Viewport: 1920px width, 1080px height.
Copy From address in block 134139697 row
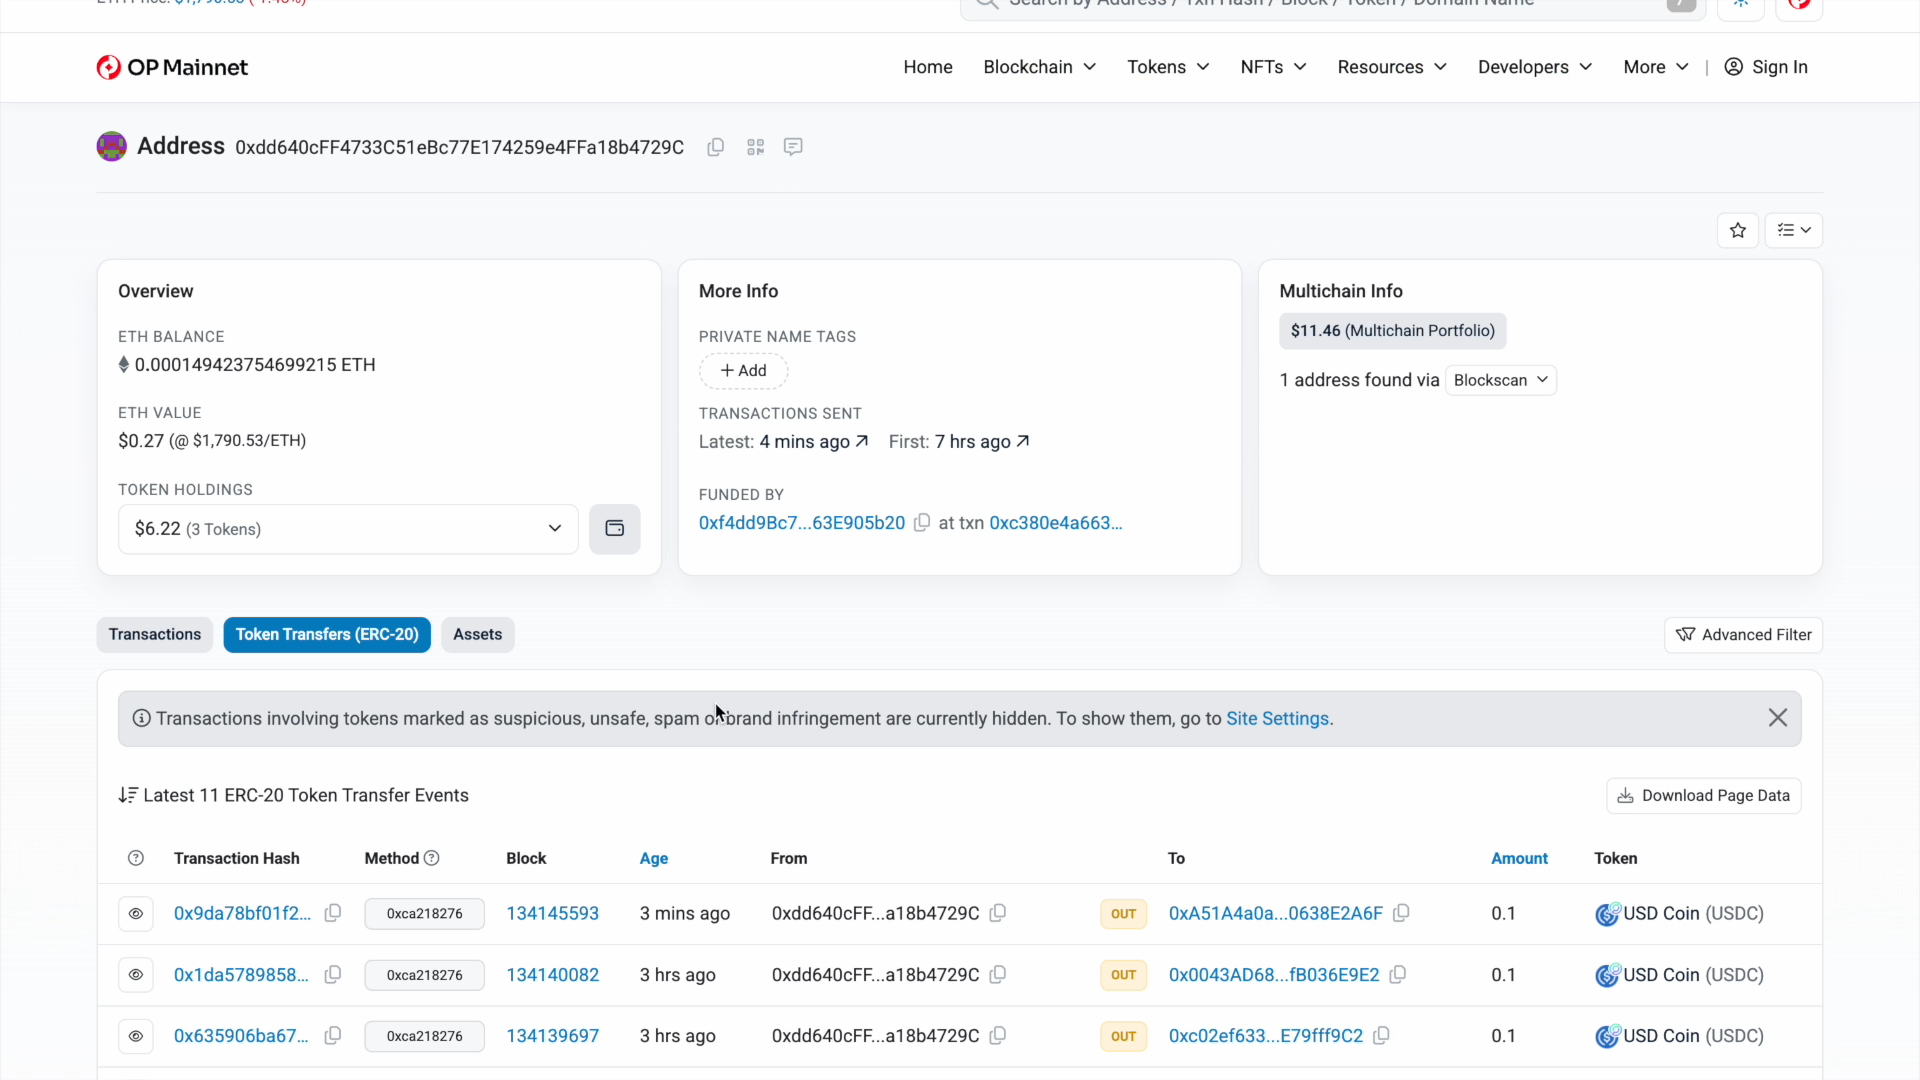click(x=998, y=1035)
